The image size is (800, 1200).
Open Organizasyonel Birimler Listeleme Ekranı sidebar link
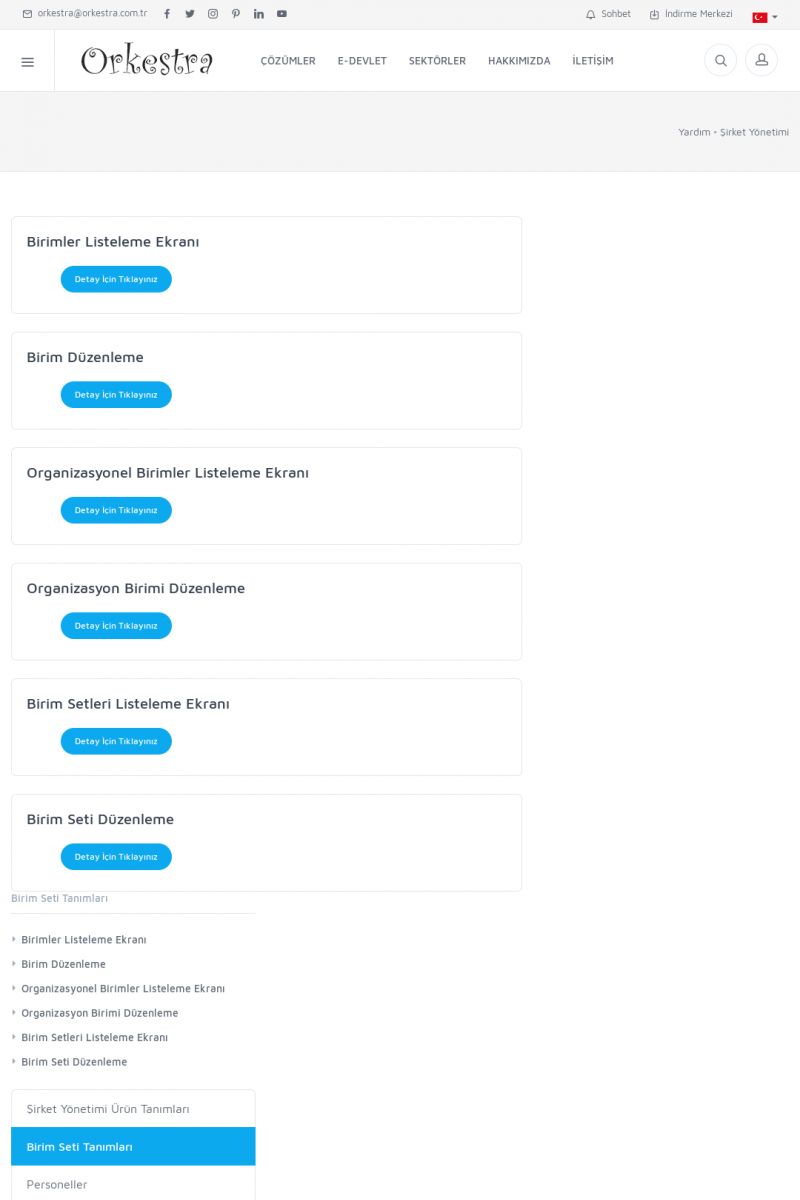pos(123,989)
